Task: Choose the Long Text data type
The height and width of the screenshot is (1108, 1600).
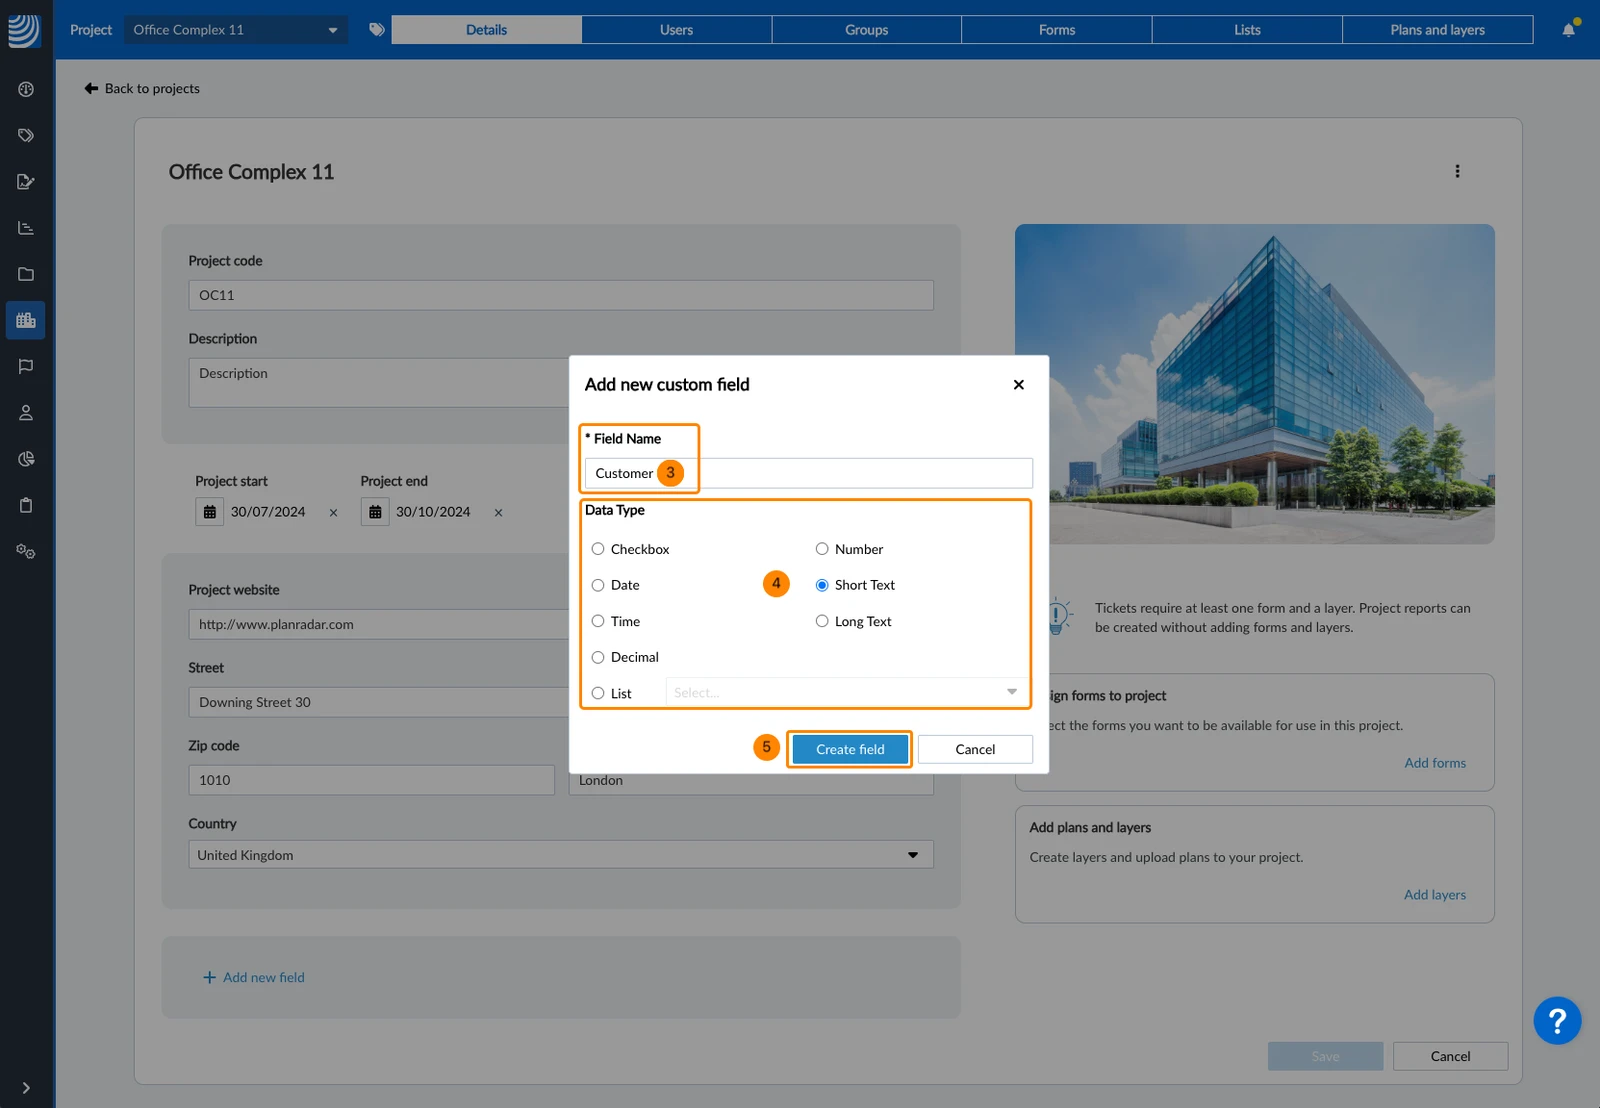Action: (x=822, y=621)
